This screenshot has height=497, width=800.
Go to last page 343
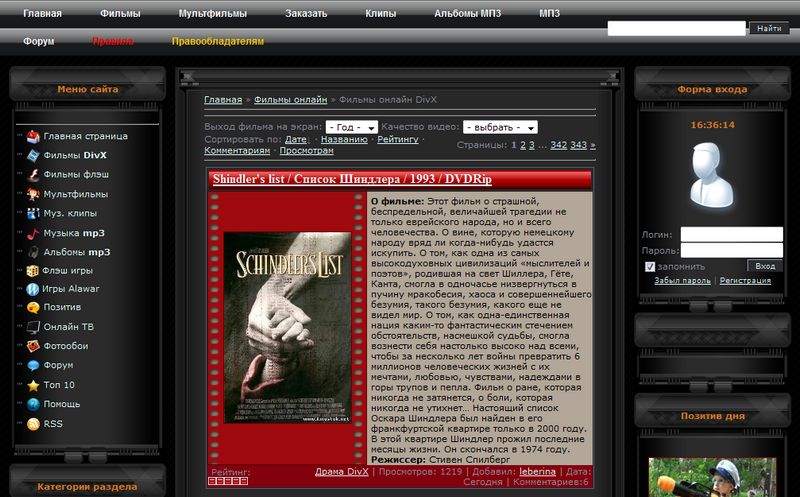578,145
